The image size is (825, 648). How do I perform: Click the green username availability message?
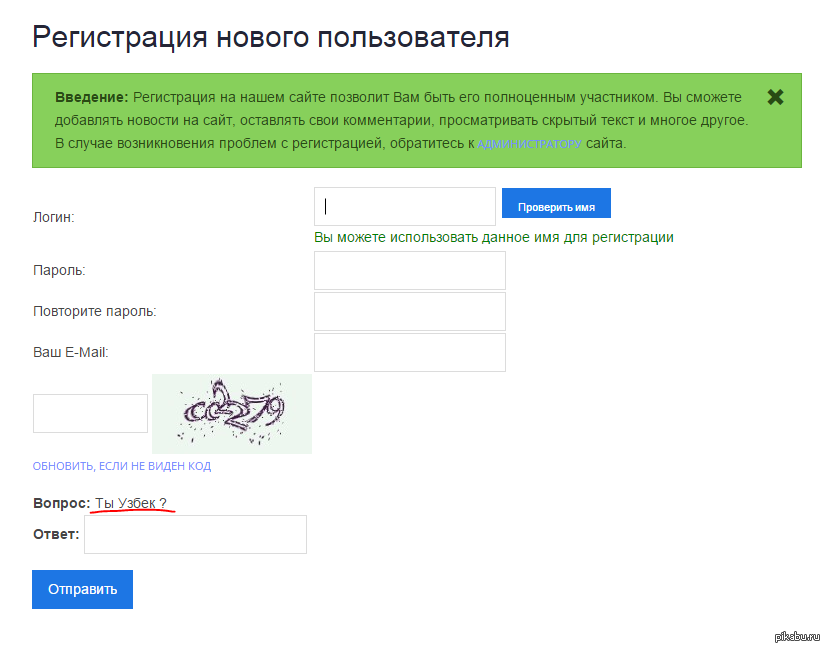click(493, 238)
